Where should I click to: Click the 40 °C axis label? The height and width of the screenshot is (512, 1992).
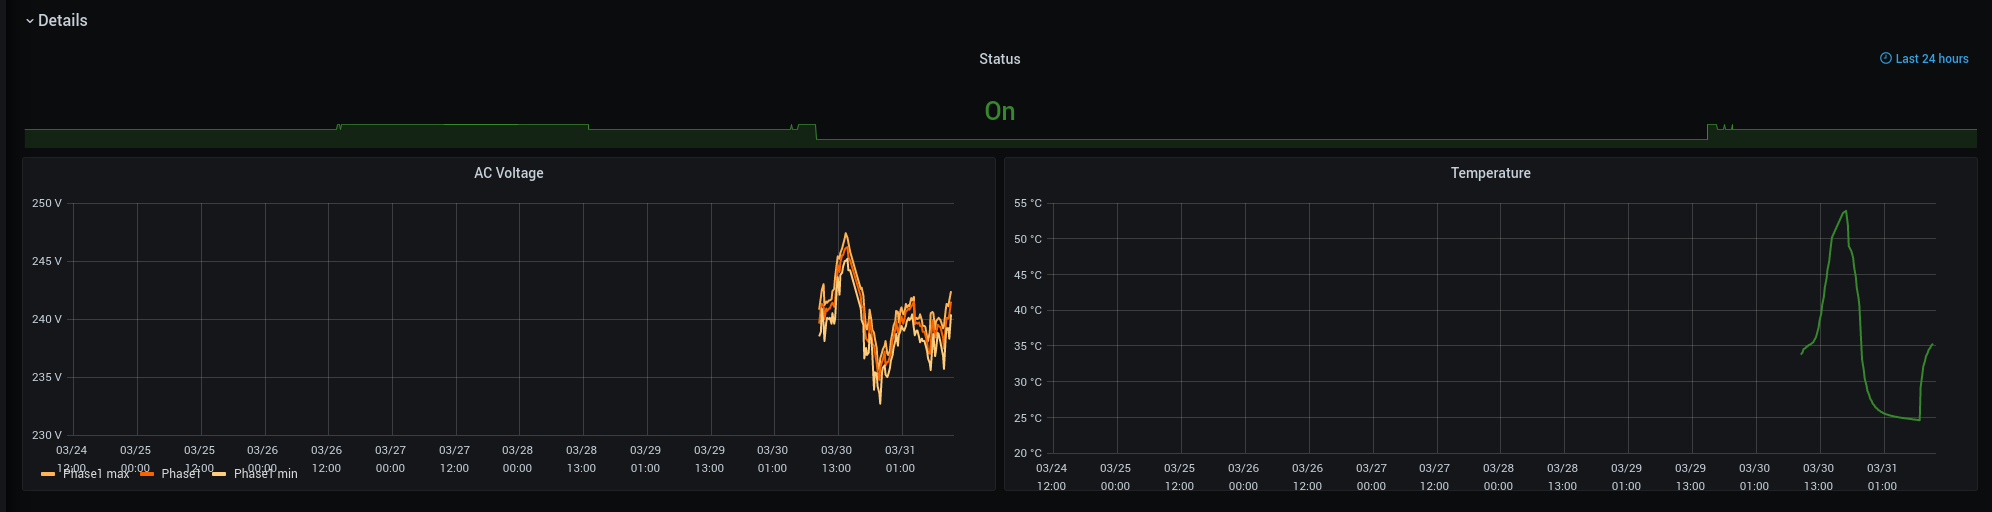point(1028,310)
